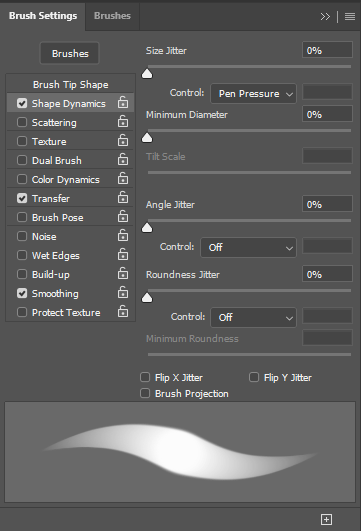Click the lock icon beside Texture
This screenshot has width=361, height=531.
click(x=123, y=140)
